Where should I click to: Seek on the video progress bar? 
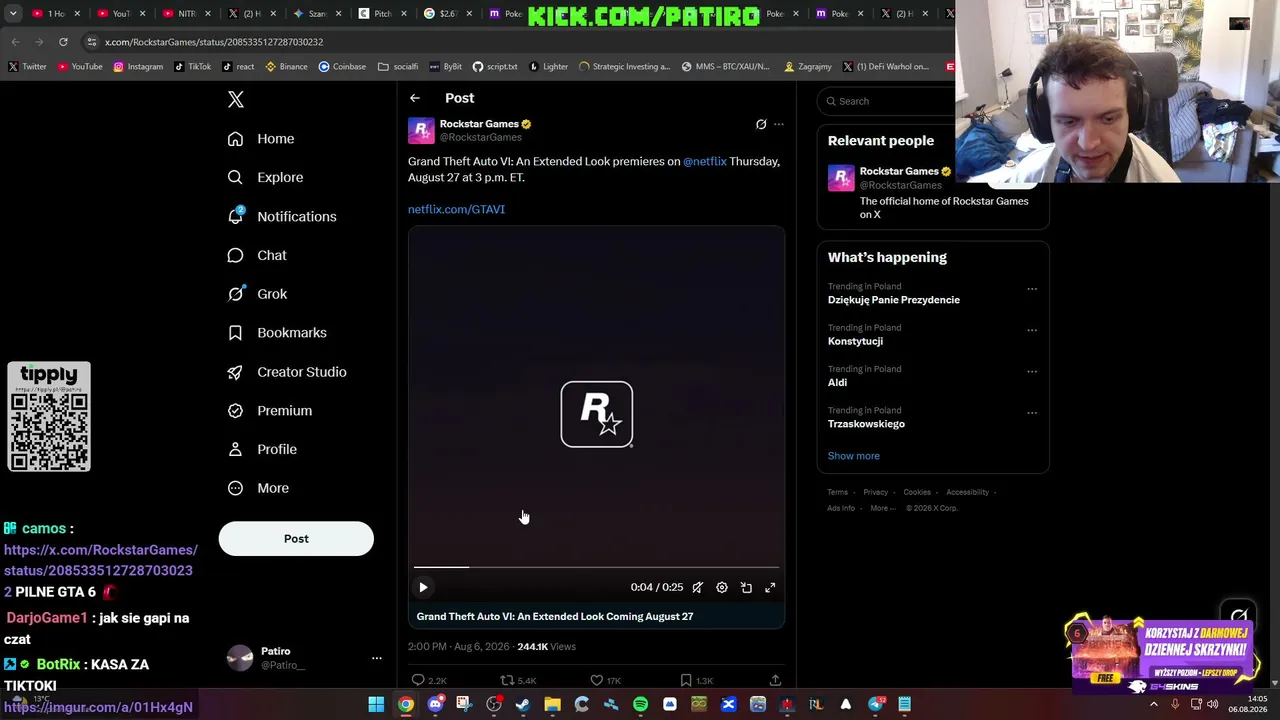[x=596, y=567]
